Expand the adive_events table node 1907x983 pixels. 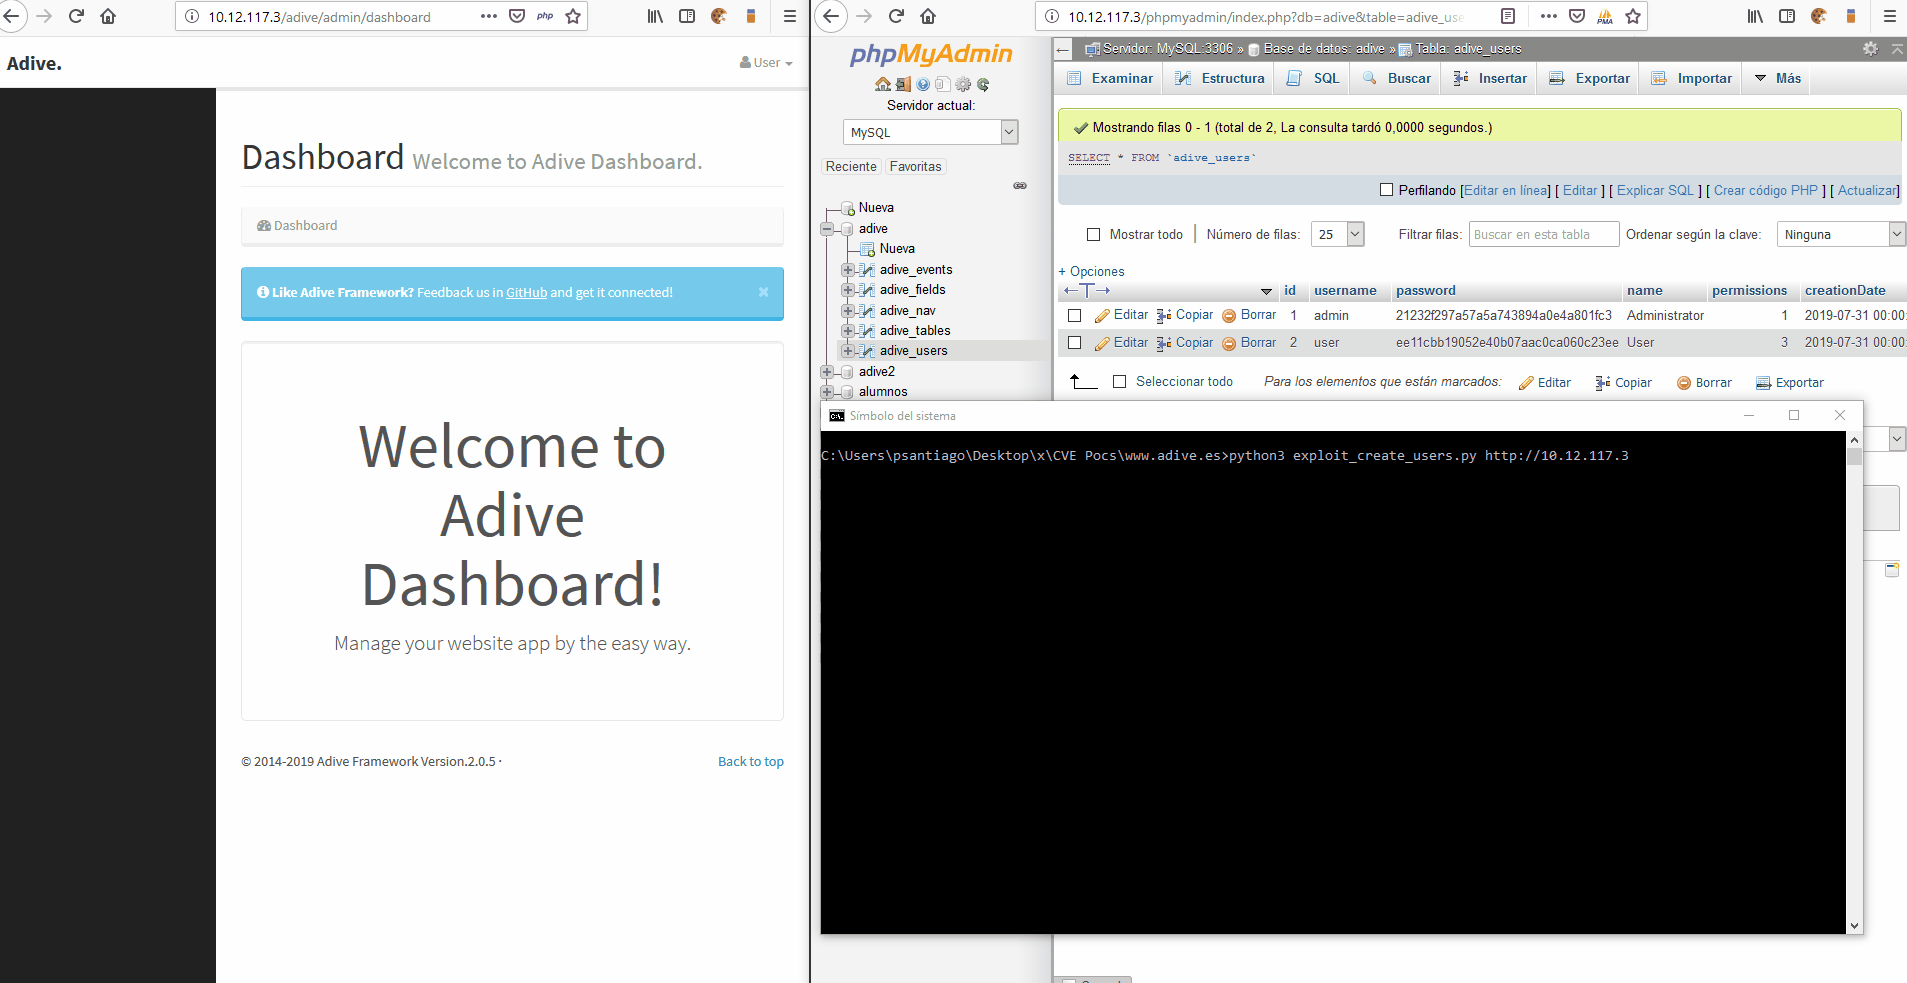click(x=847, y=270)
